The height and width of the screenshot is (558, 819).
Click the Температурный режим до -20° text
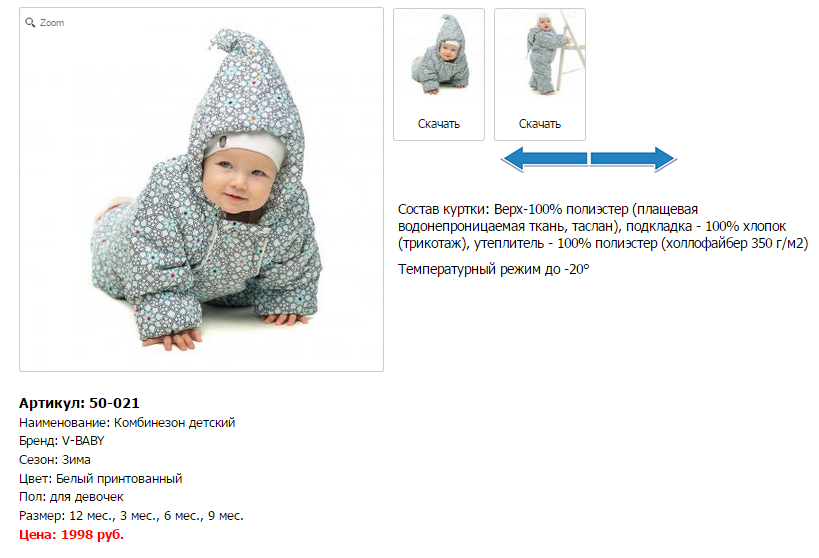click(494, 270)
